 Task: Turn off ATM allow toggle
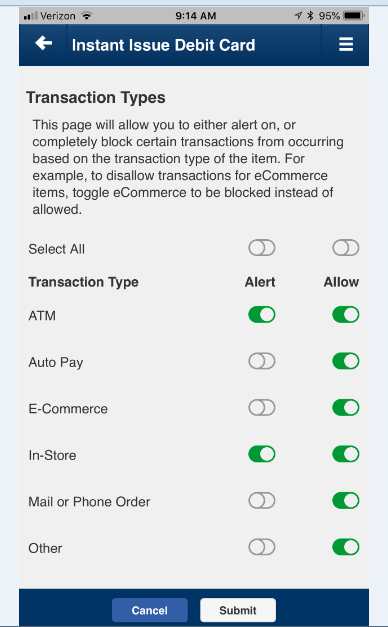click(x=346, y=315)
